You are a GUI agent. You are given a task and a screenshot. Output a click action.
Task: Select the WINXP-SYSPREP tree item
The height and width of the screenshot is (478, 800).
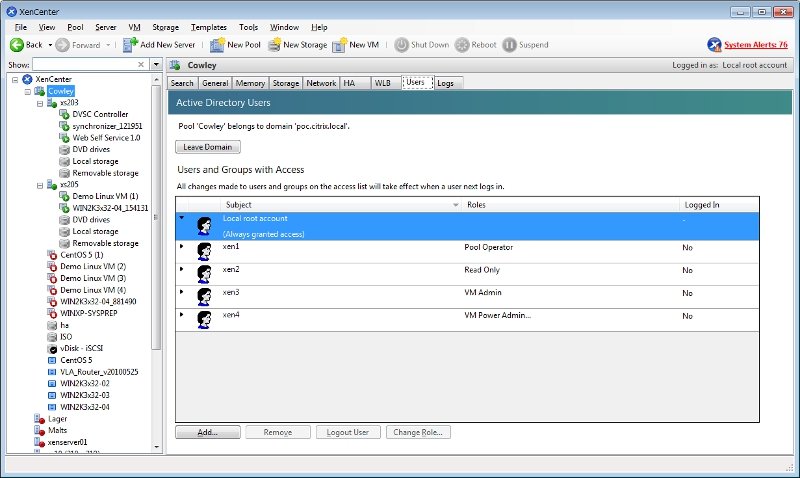pyautogui.click(x=89, y=313)
